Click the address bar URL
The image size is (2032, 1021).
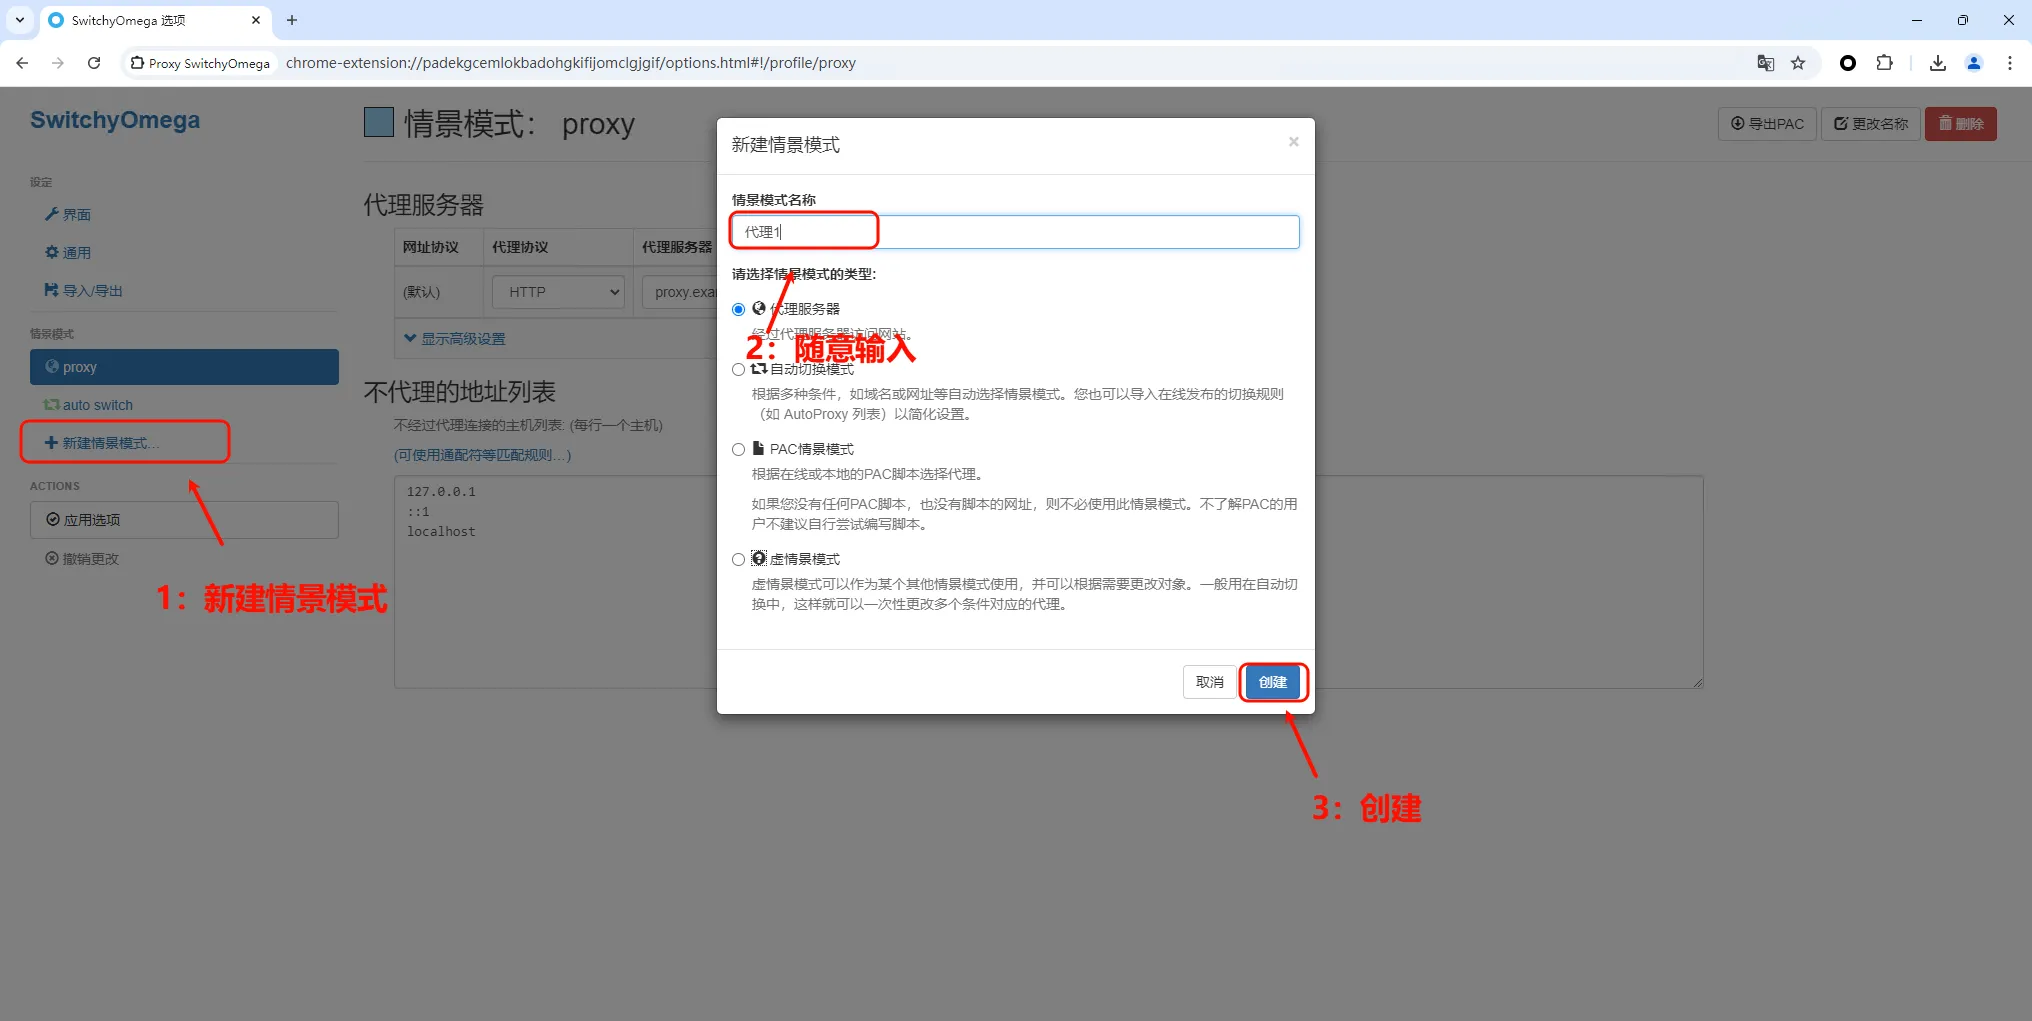571,63
